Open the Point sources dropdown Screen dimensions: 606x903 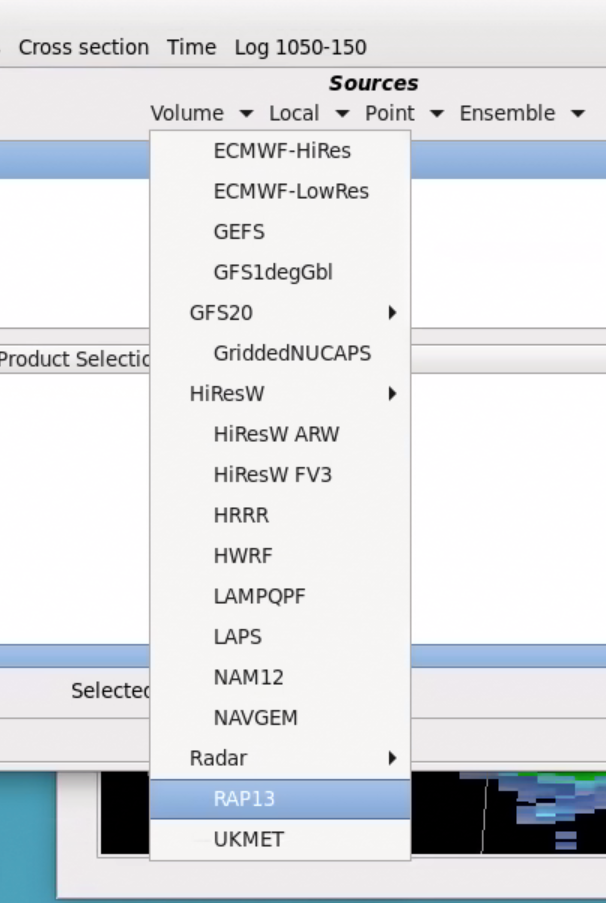[404, 113]
